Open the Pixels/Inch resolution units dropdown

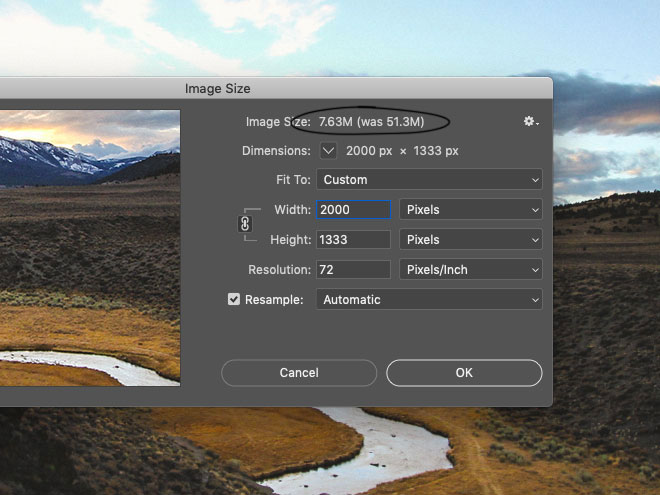(471, 269)
